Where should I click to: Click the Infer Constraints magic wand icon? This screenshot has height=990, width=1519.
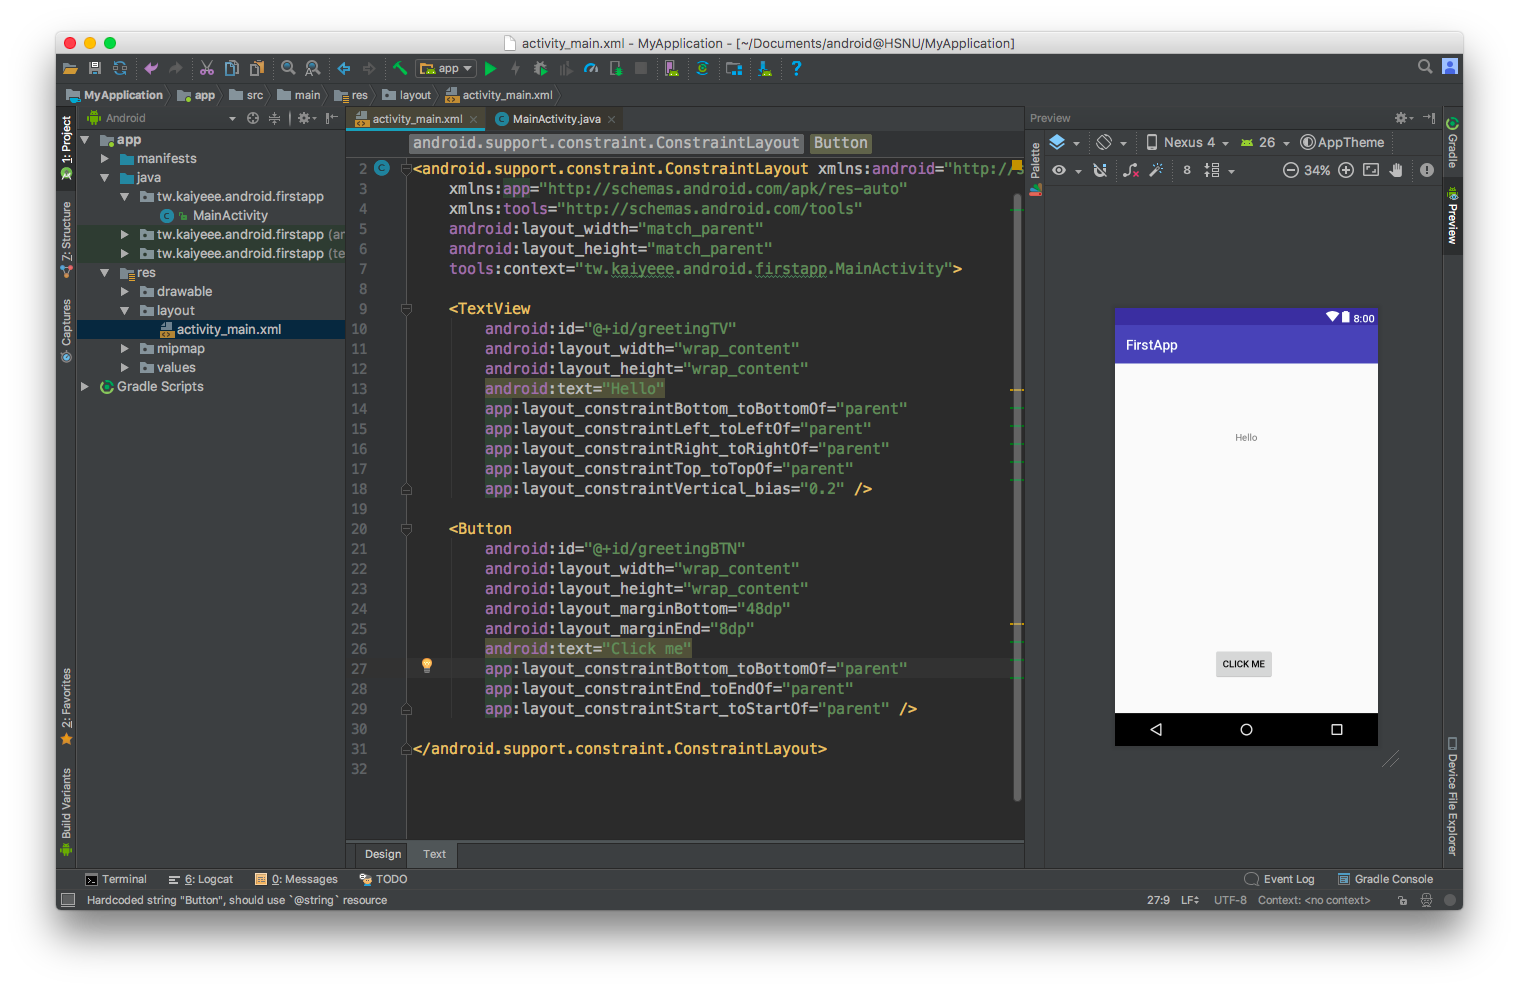tap(1156, 170)
